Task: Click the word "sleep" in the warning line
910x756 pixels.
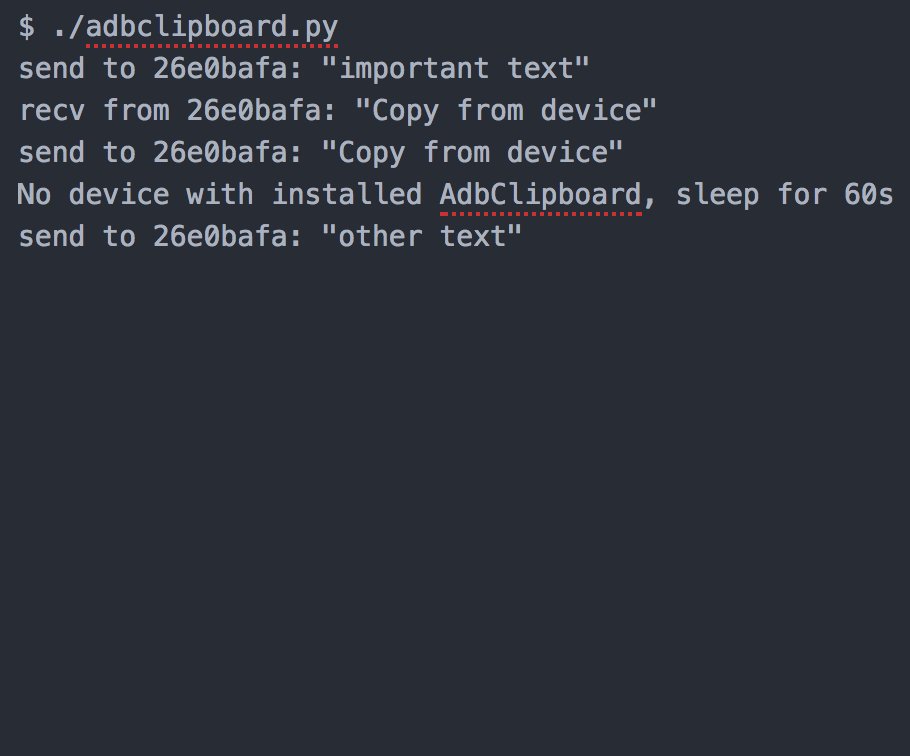Action: [717, 194]
